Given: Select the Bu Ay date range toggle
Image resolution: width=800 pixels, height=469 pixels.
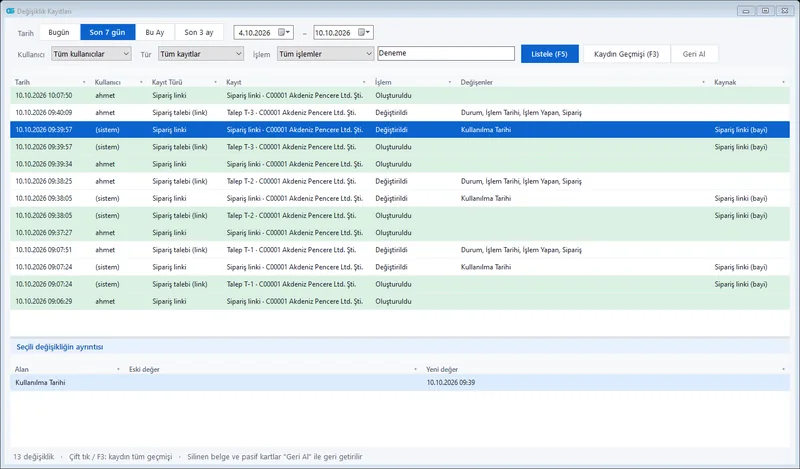Looking at the screenshot, I should point(155,32).
